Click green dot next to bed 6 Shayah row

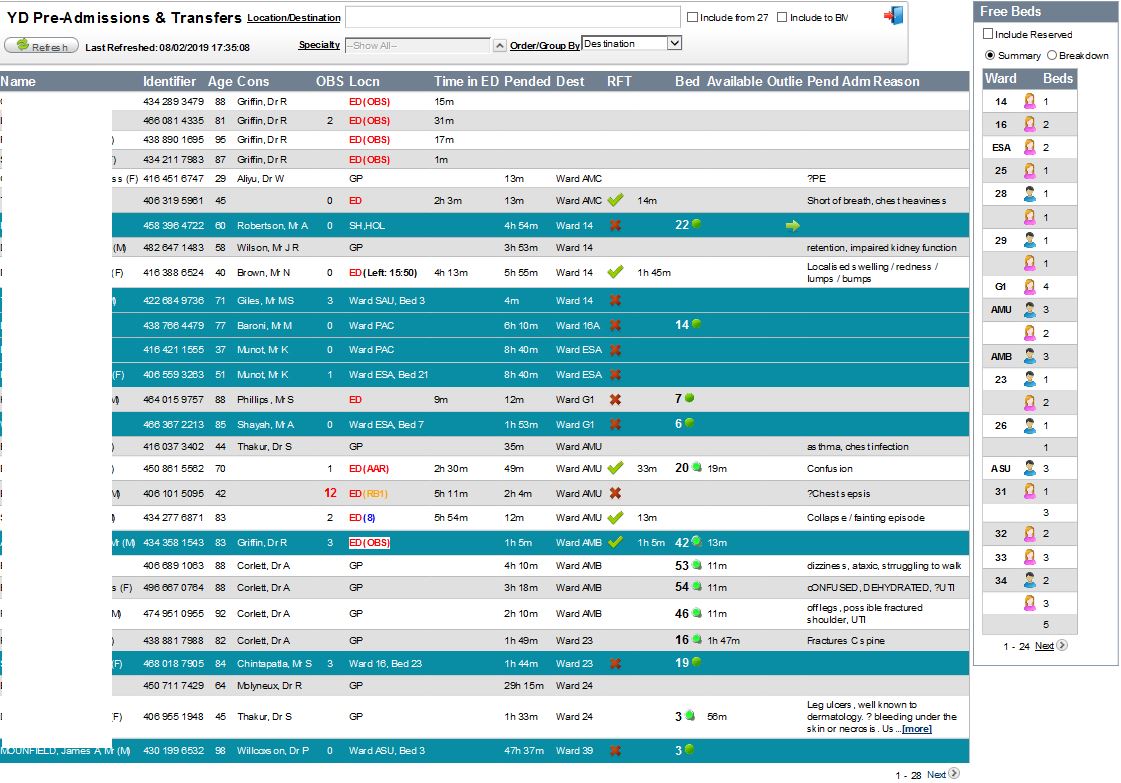[689, 423]
